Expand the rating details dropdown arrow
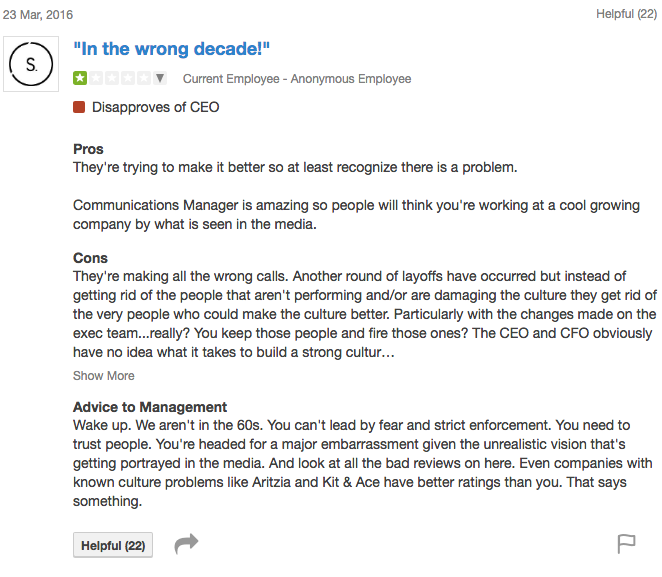The width and height of the screenshot is (662, 577). click(160, 78)
